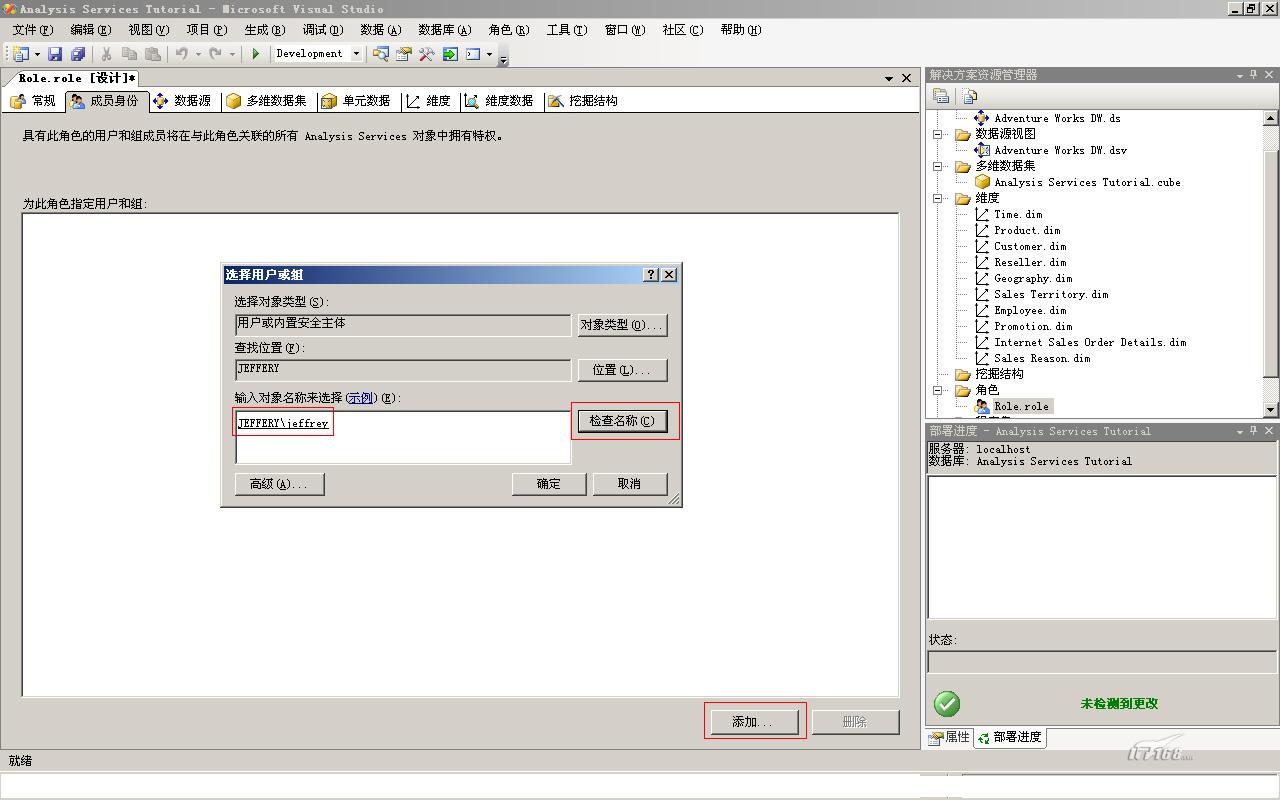Collapse the 角色 folder node
Image resolution: width=1280 pixels, height=800 pixels.
click(x=938, y=390)
